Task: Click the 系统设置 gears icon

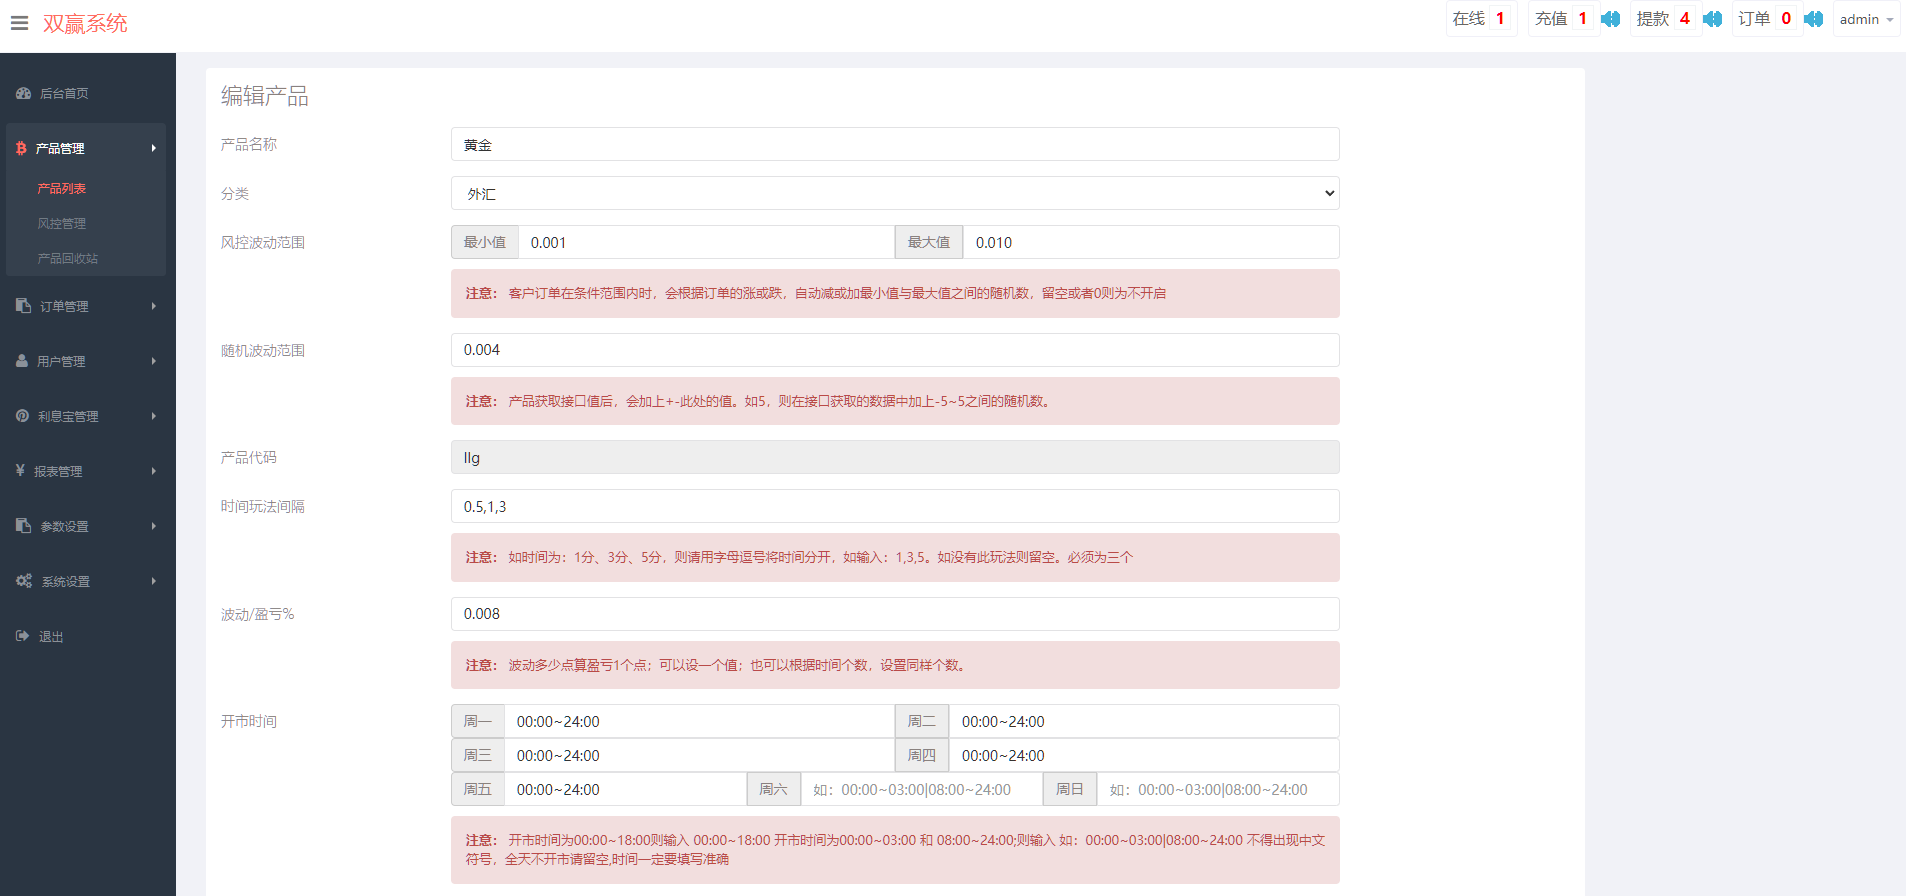Action: pyautogui.click(x=23, y=581)
